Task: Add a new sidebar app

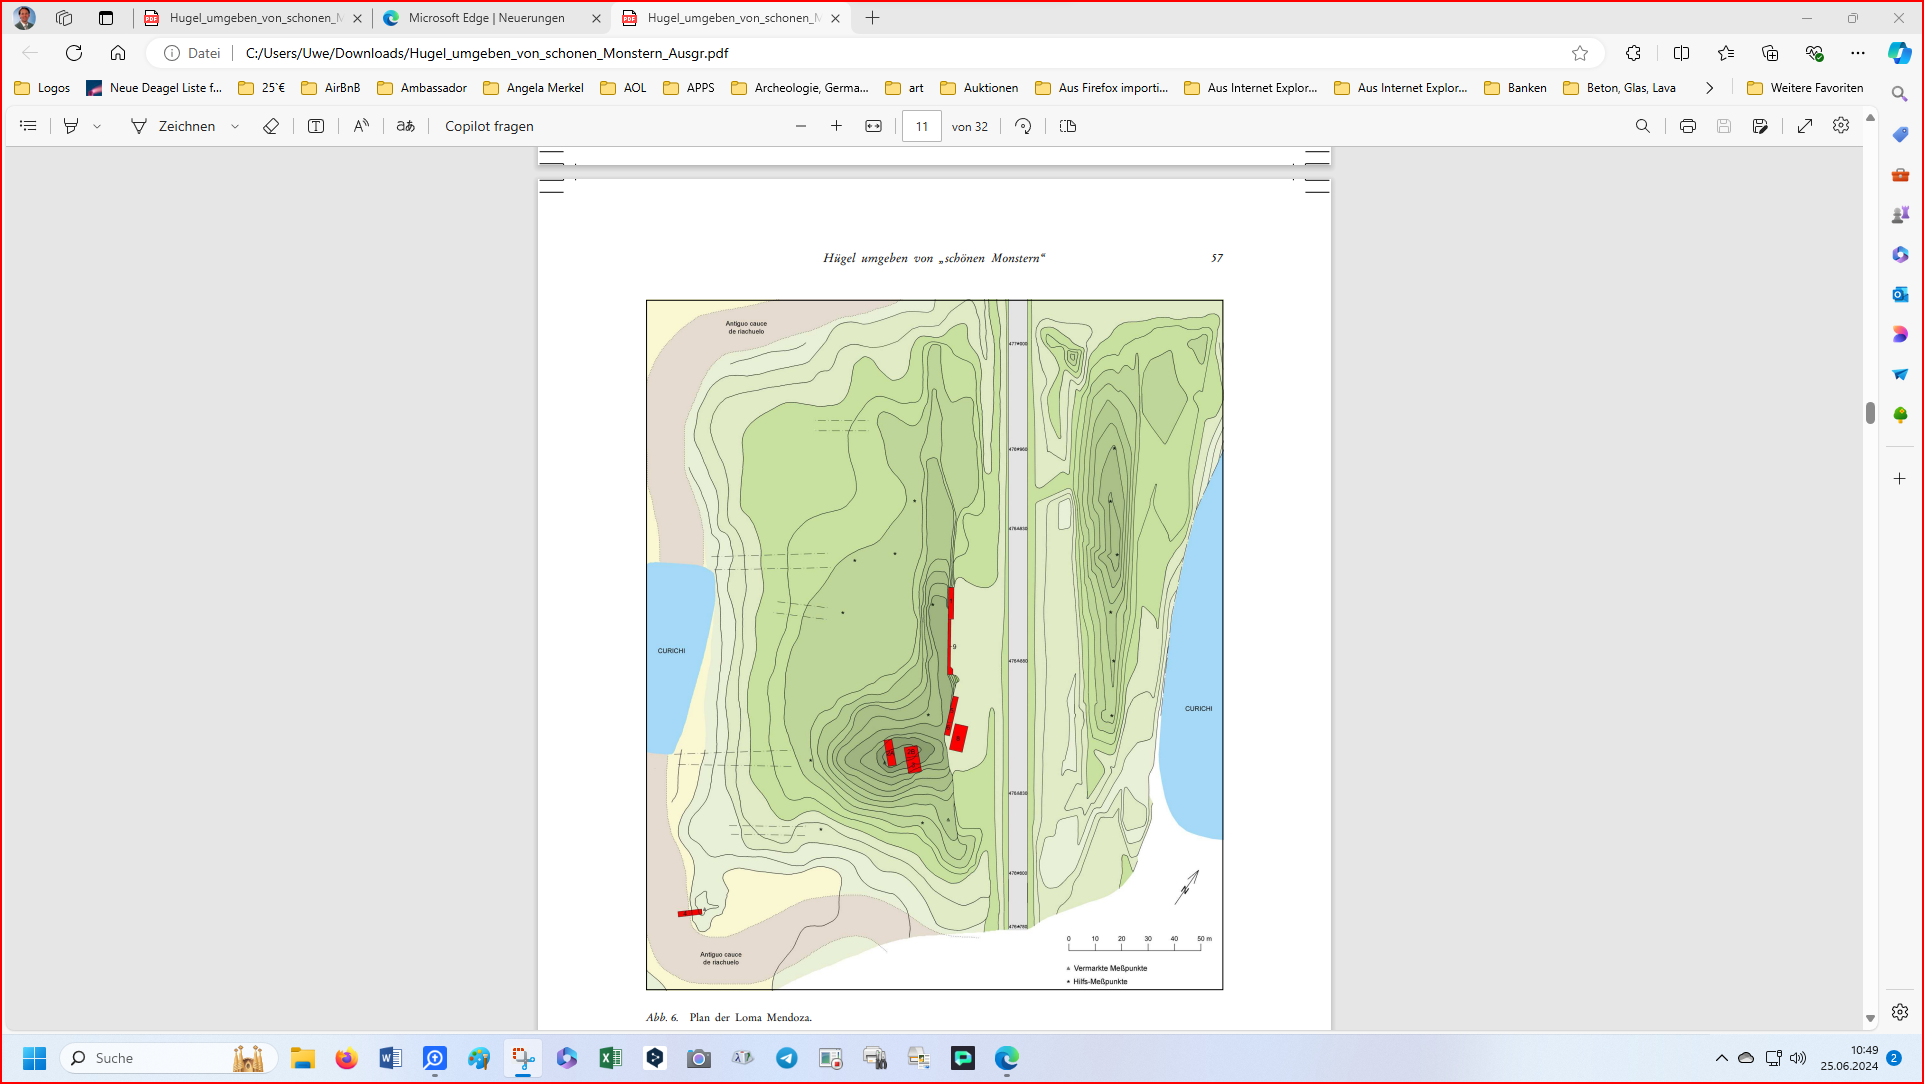Action: click(1900, 479)
